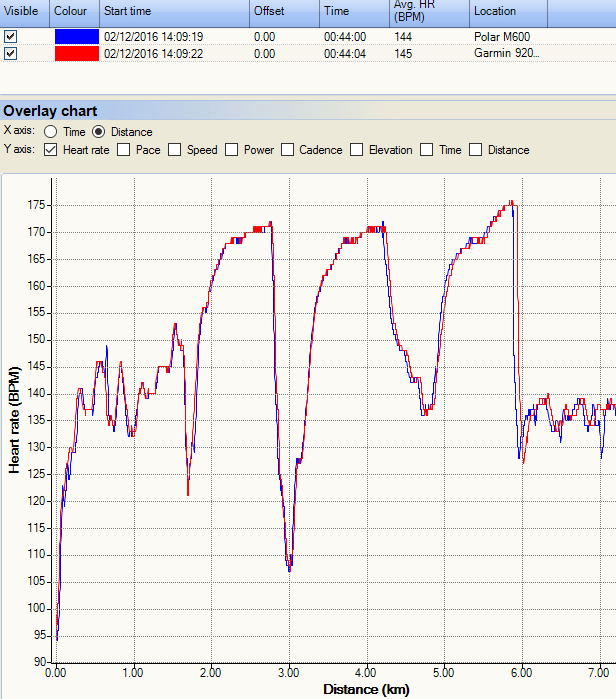Enable the Pace Y axis checkbox
The image size is (616, 699).
click(x=123, y=150)
